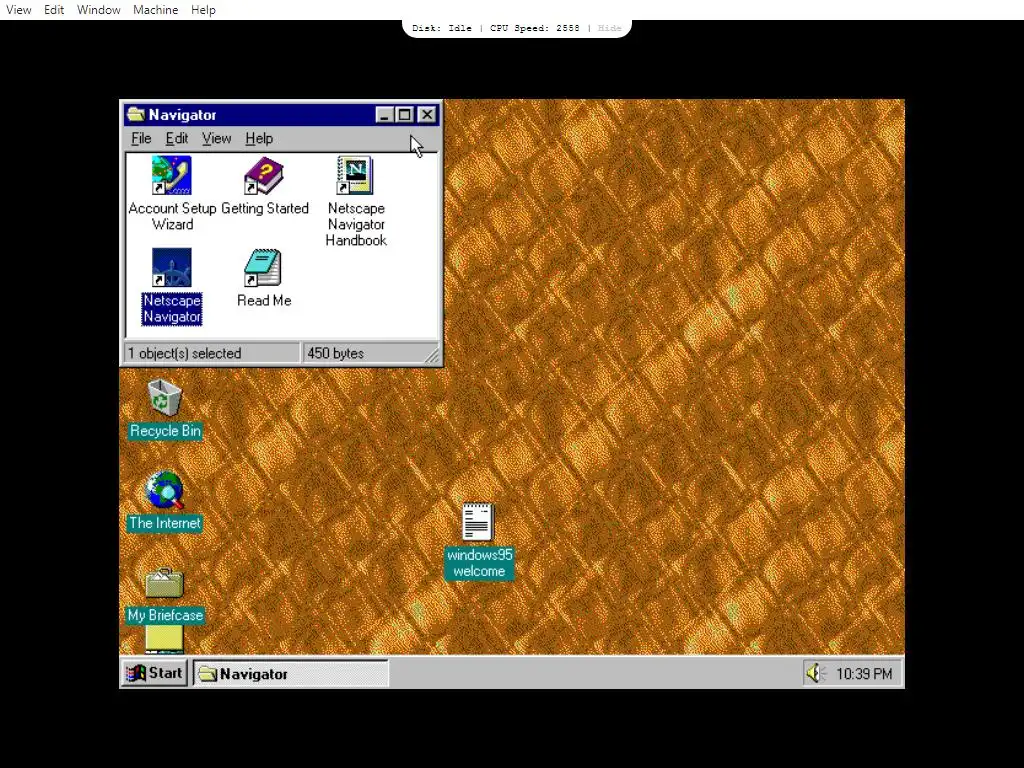Click the Navigator window title bar text
1024x768 pixels.
point(182,115)
